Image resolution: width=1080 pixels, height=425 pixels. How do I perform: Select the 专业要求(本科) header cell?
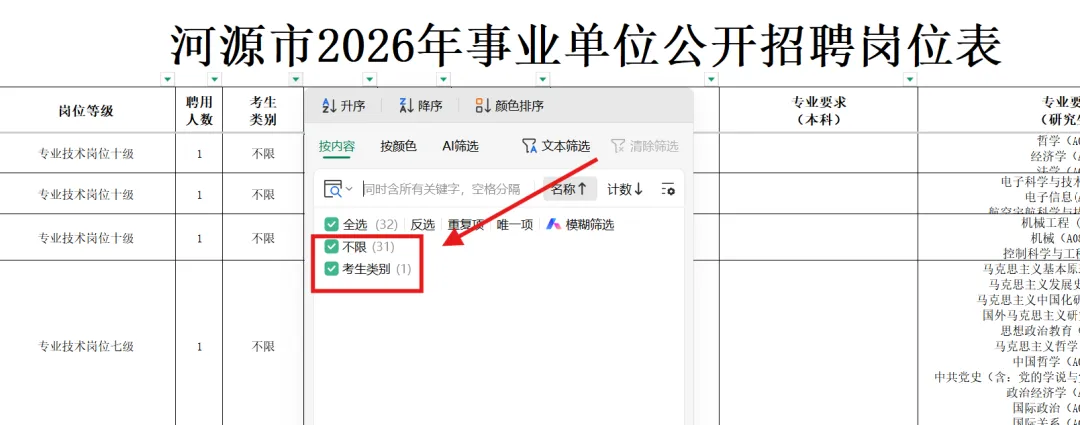(x=818, y=110)
